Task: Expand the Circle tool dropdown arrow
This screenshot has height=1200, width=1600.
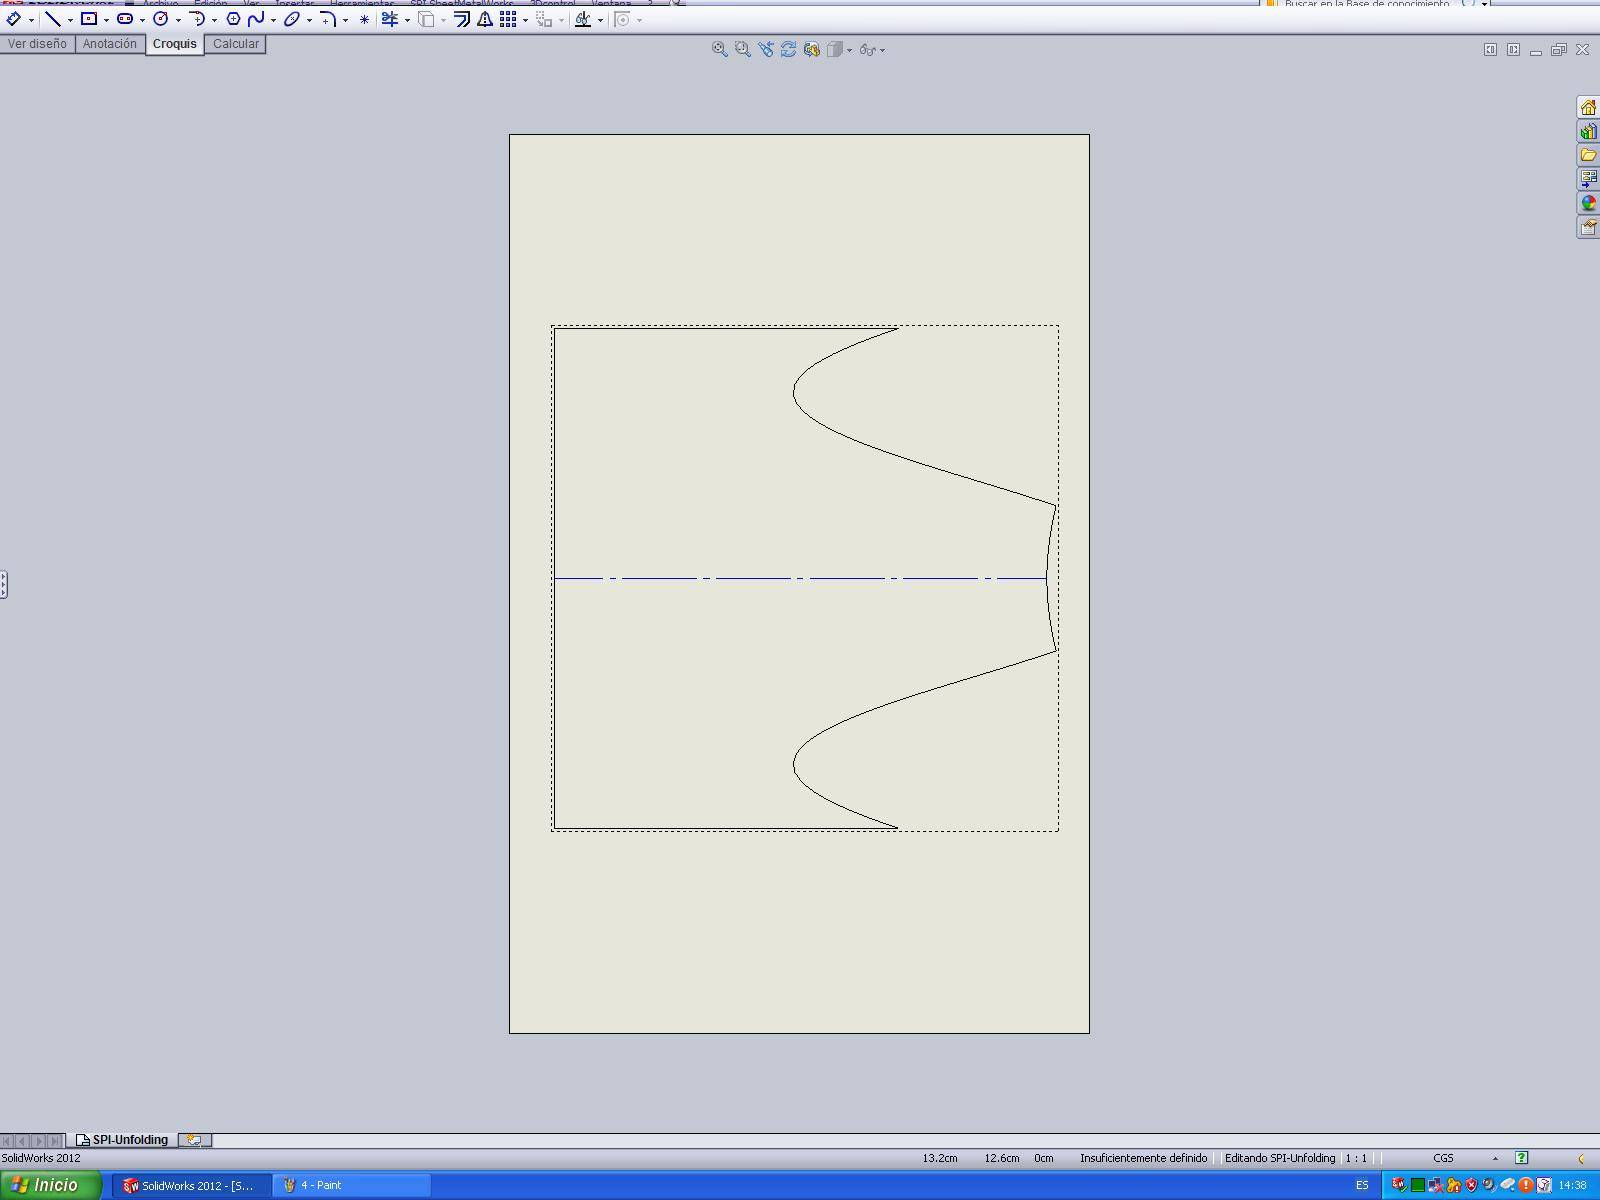Action: [178, 20]
